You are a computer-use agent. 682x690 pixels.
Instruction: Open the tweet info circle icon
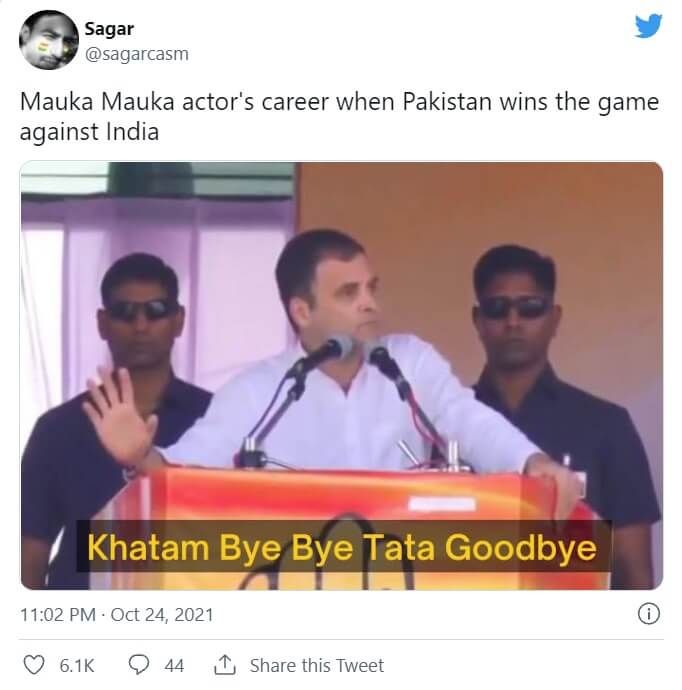649,614
